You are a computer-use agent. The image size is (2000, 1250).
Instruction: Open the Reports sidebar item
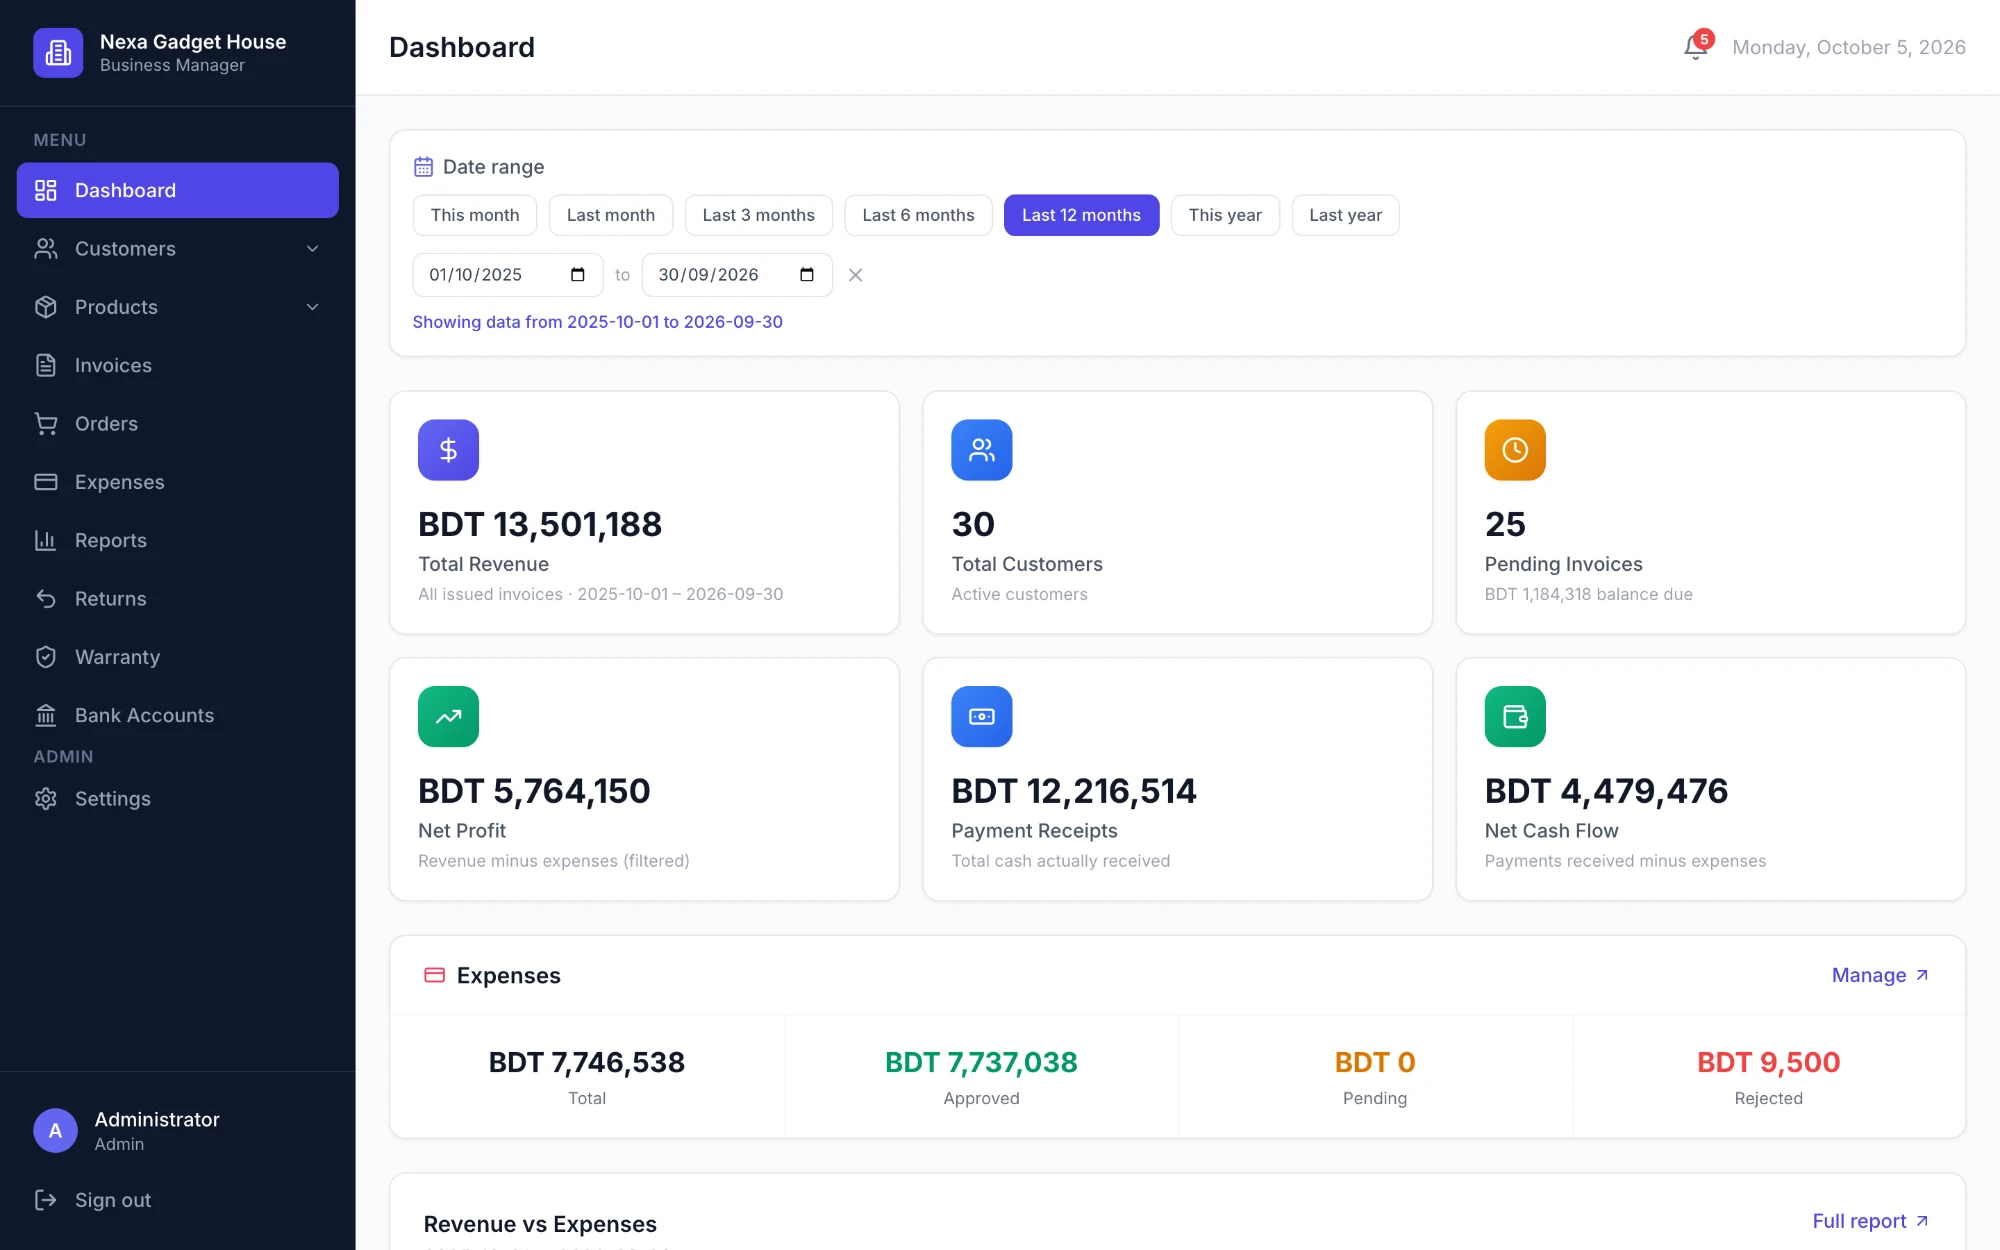pos(178,541)
